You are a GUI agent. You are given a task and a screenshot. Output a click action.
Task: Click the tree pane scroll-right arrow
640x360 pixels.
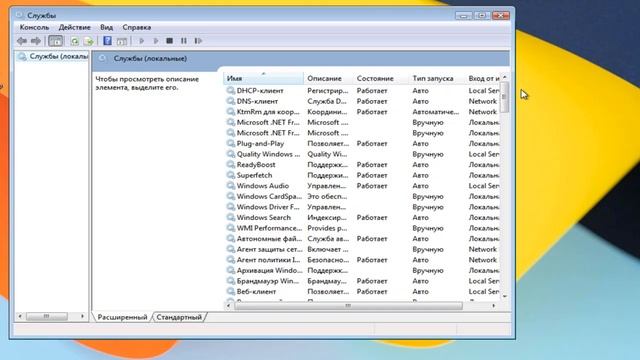pyautogui.click(x=82, y=316)
